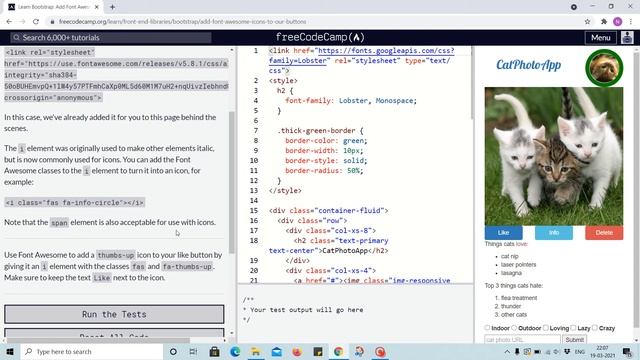Open the Windows Start menu
The image size is (640, 360).
10,351
